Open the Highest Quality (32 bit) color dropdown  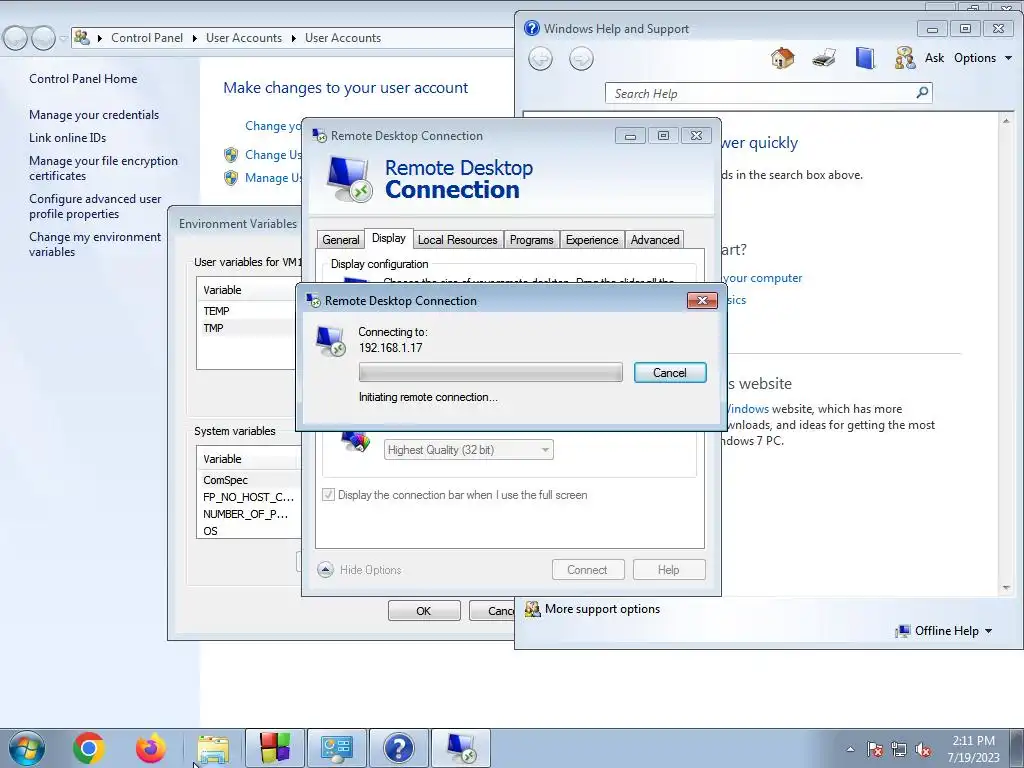point(468,449)
